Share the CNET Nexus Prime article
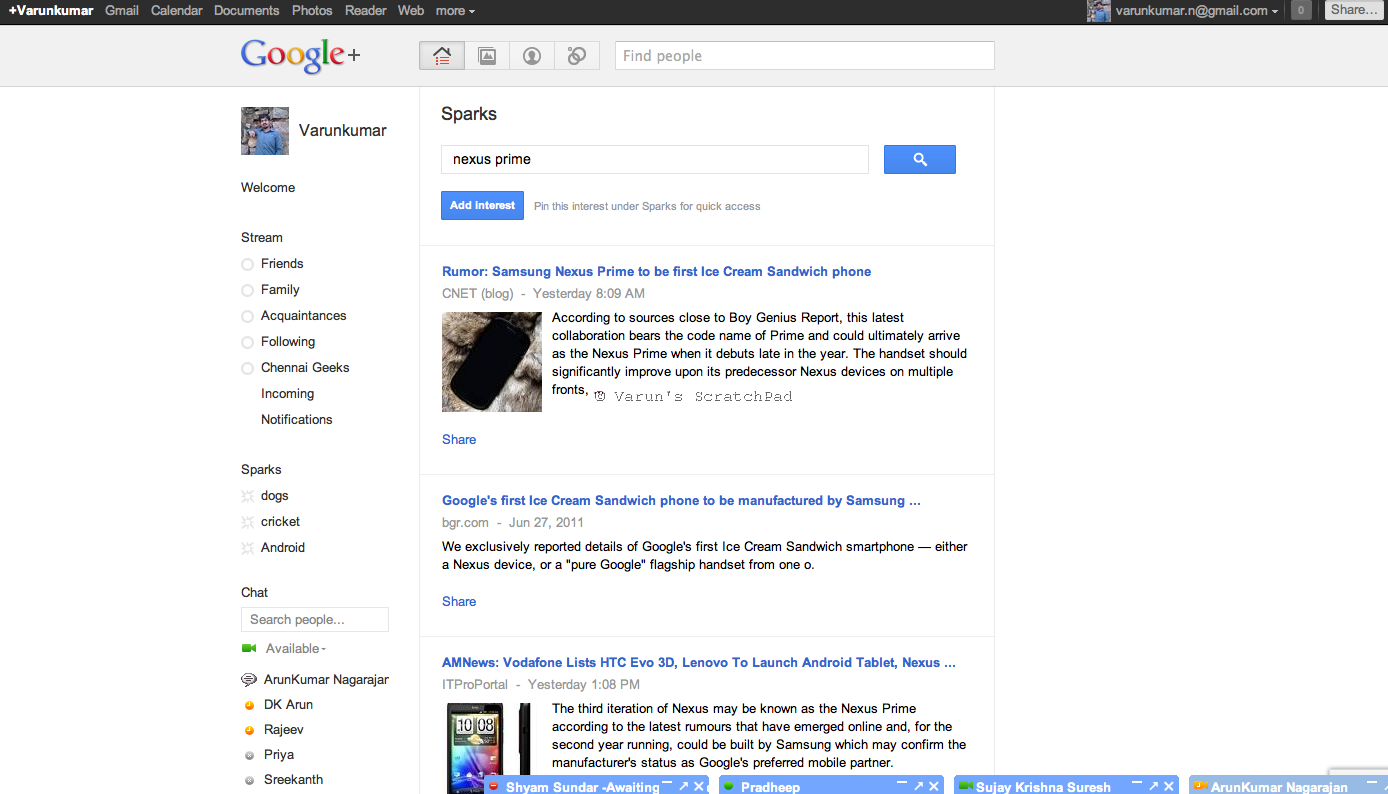1388x794 pixels. point(459,439)
